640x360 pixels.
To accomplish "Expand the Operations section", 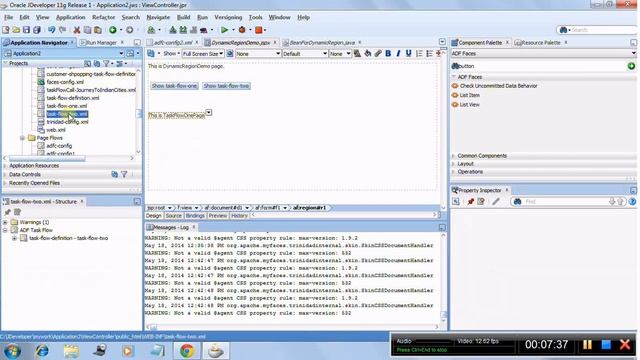I will (x=454, y=172).
